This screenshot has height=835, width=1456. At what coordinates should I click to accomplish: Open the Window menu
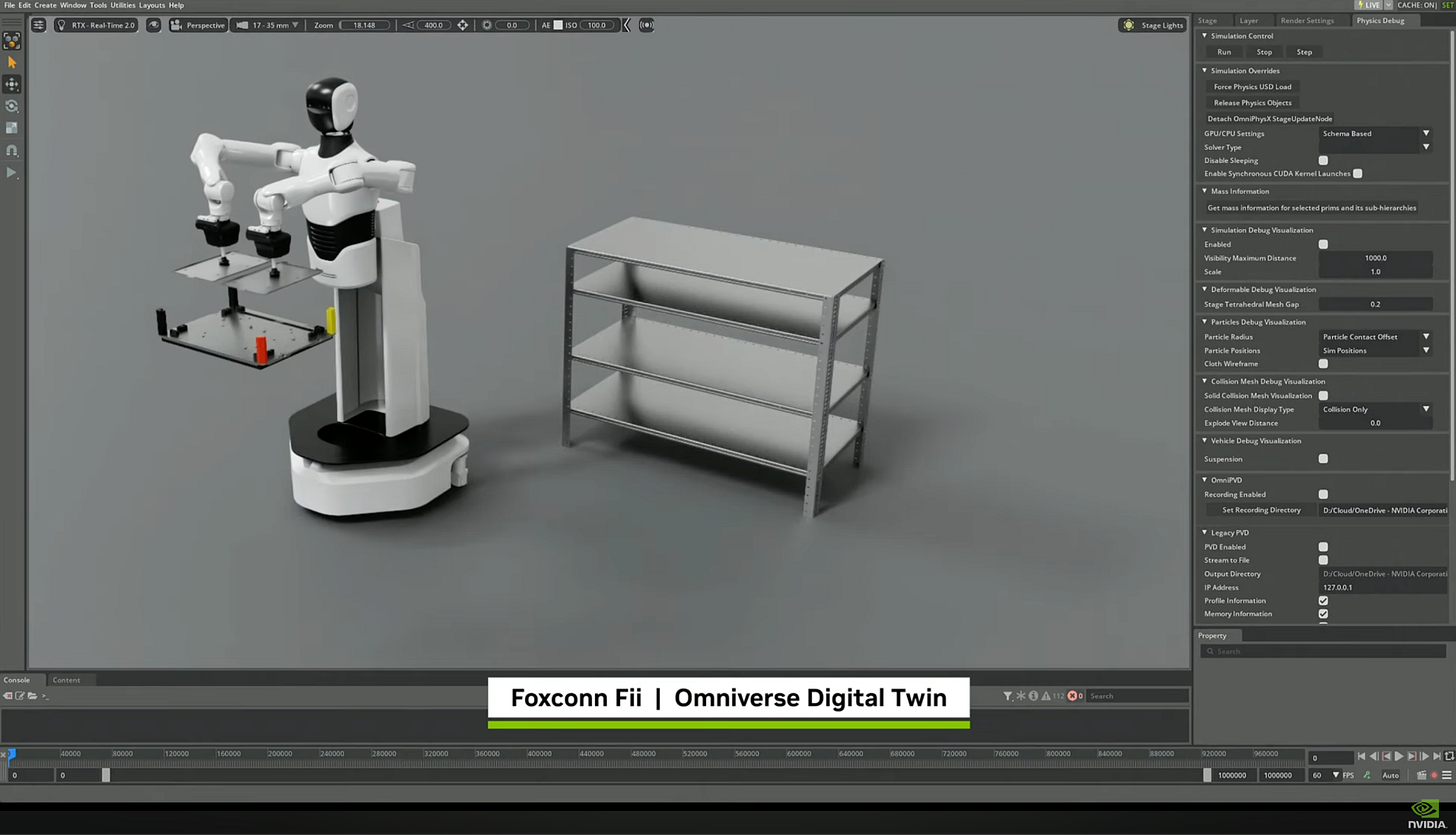point(73,5)
